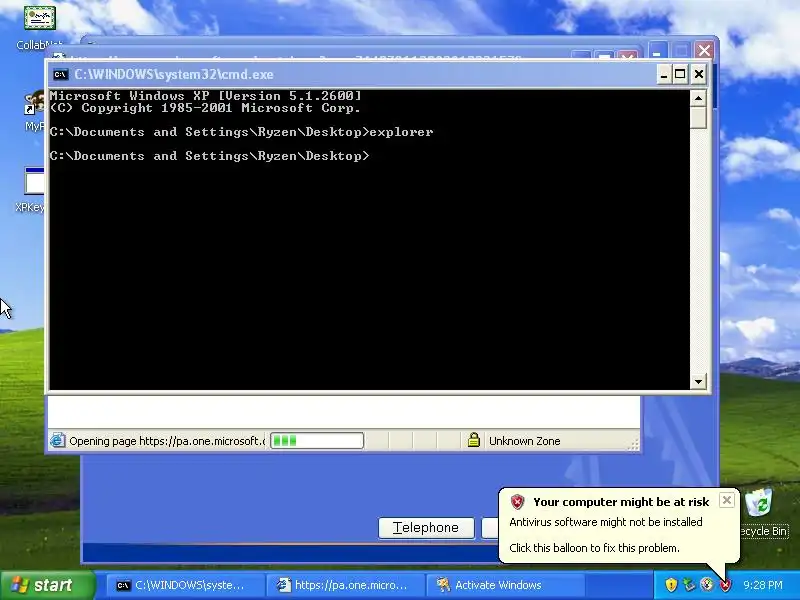Click the '(C) Copyright 1985-2001 Microsoft Corp.' line
Viewport: 800px width, 600px height.
click(x=205, y=108)
